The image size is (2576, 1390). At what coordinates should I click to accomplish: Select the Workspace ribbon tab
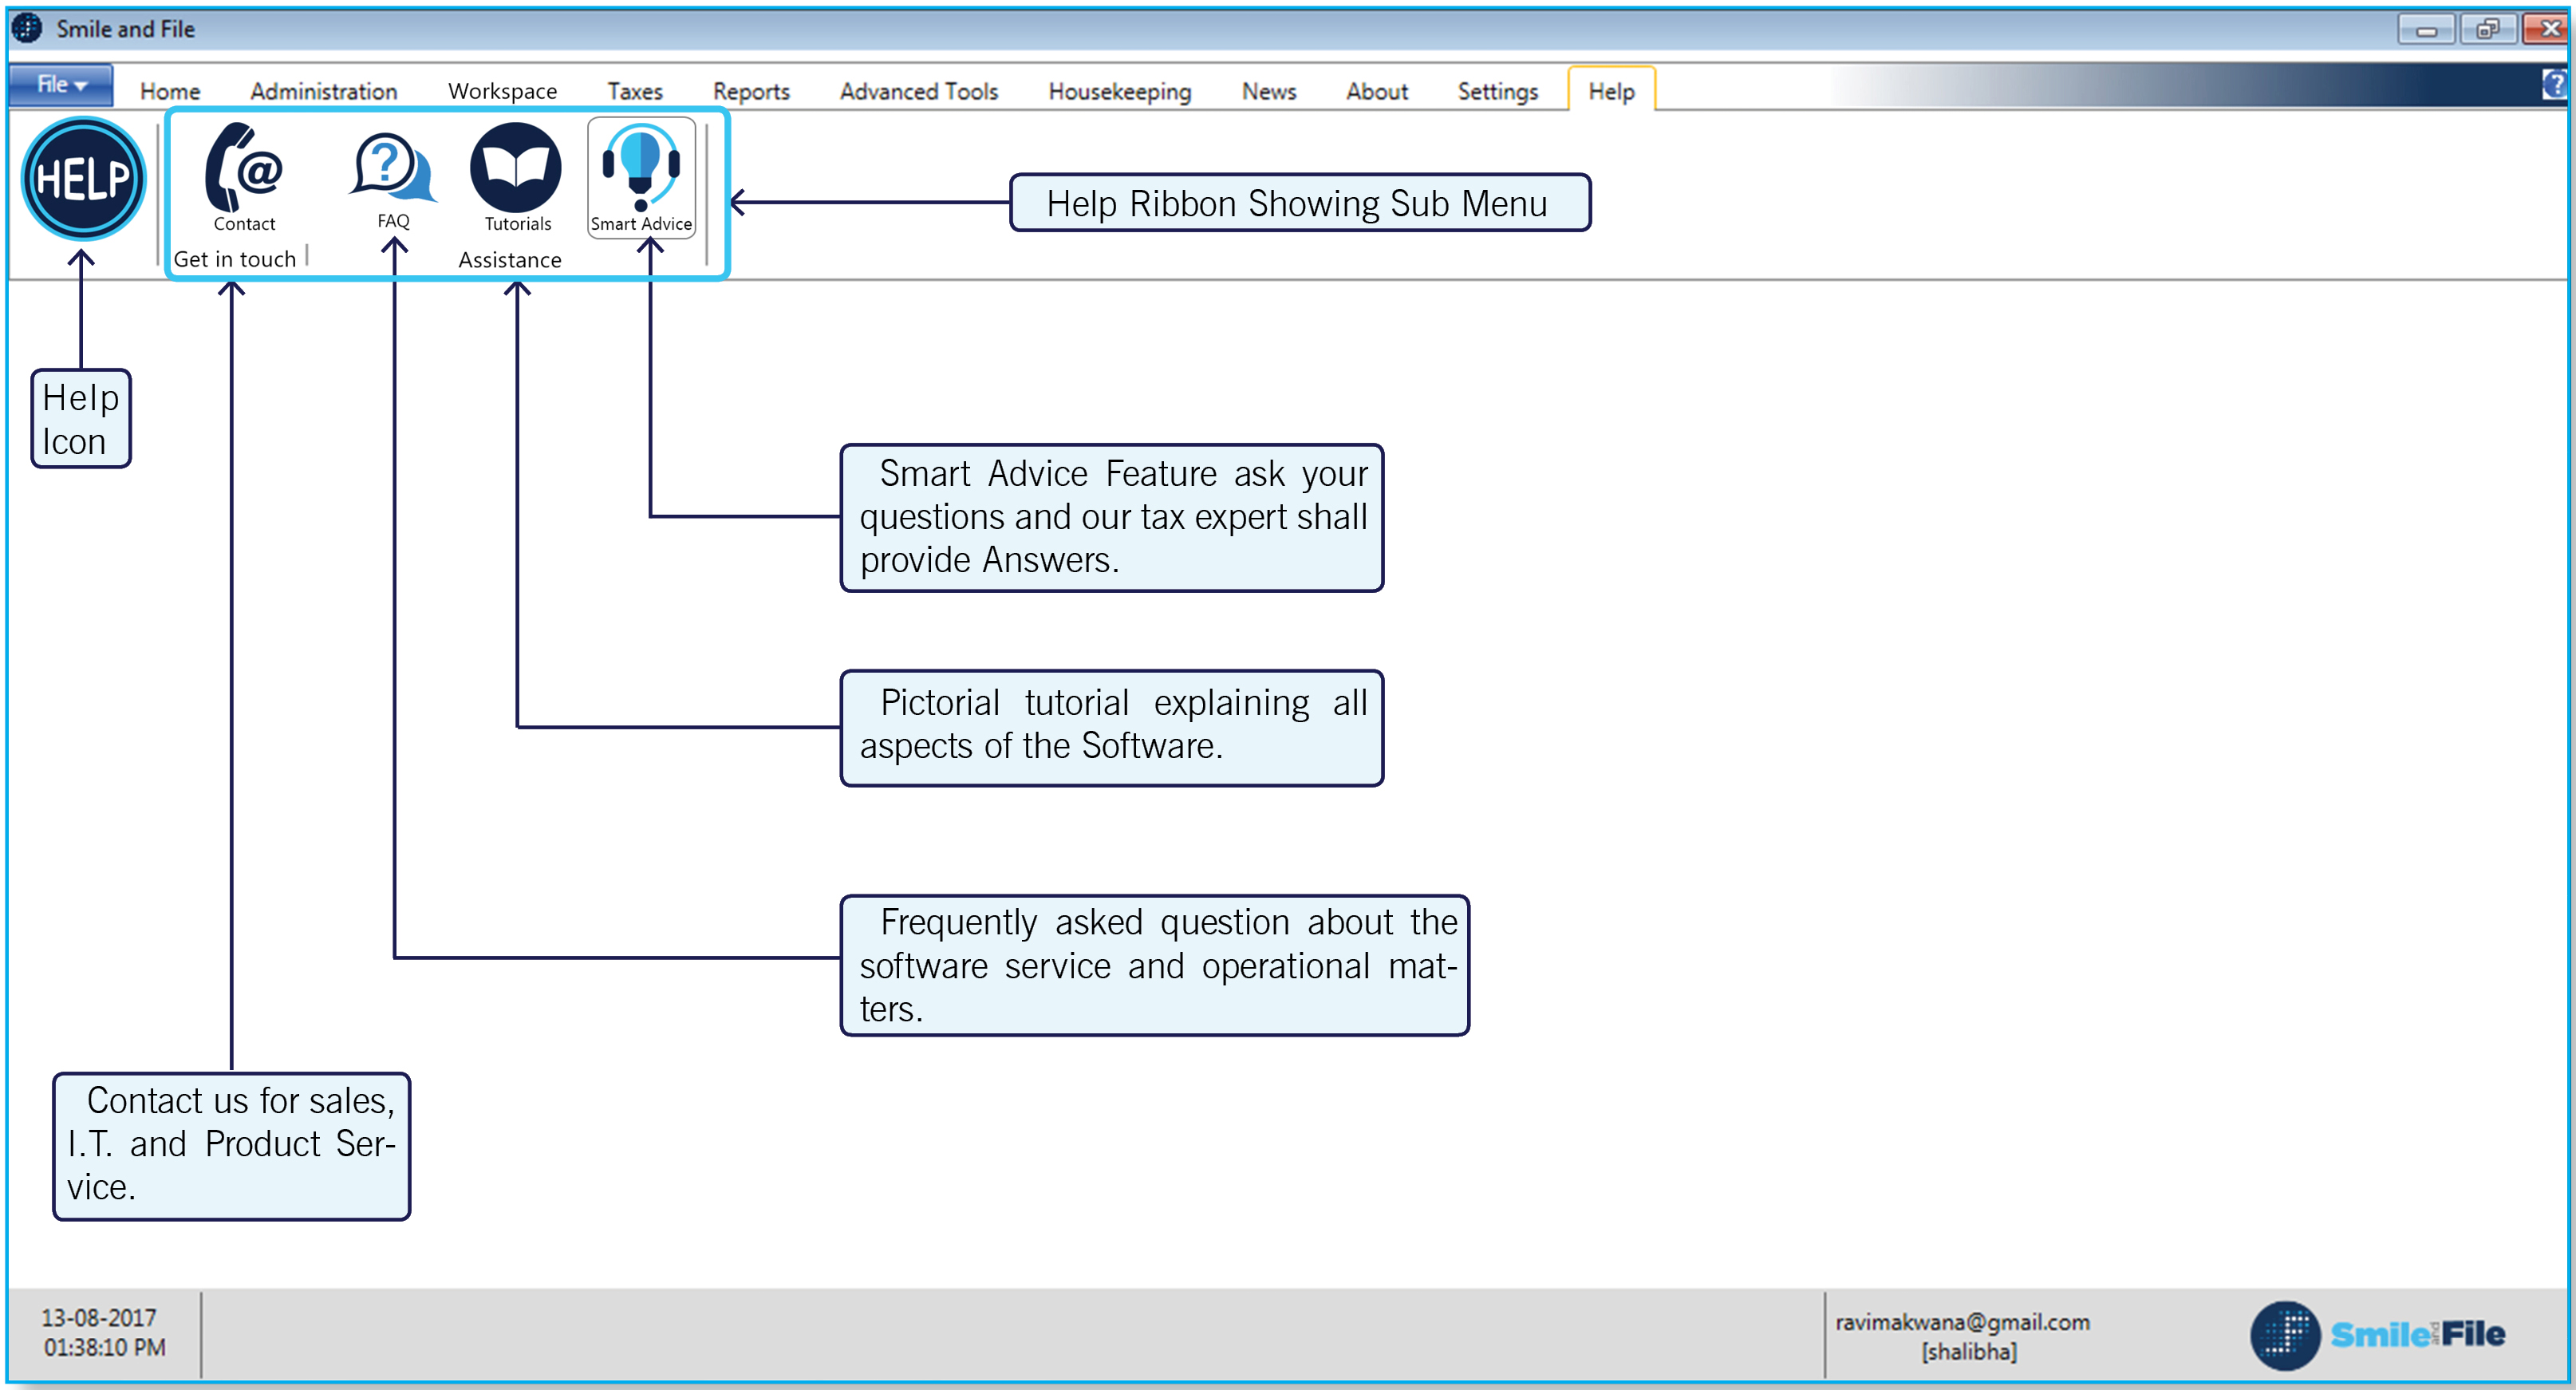503,90
